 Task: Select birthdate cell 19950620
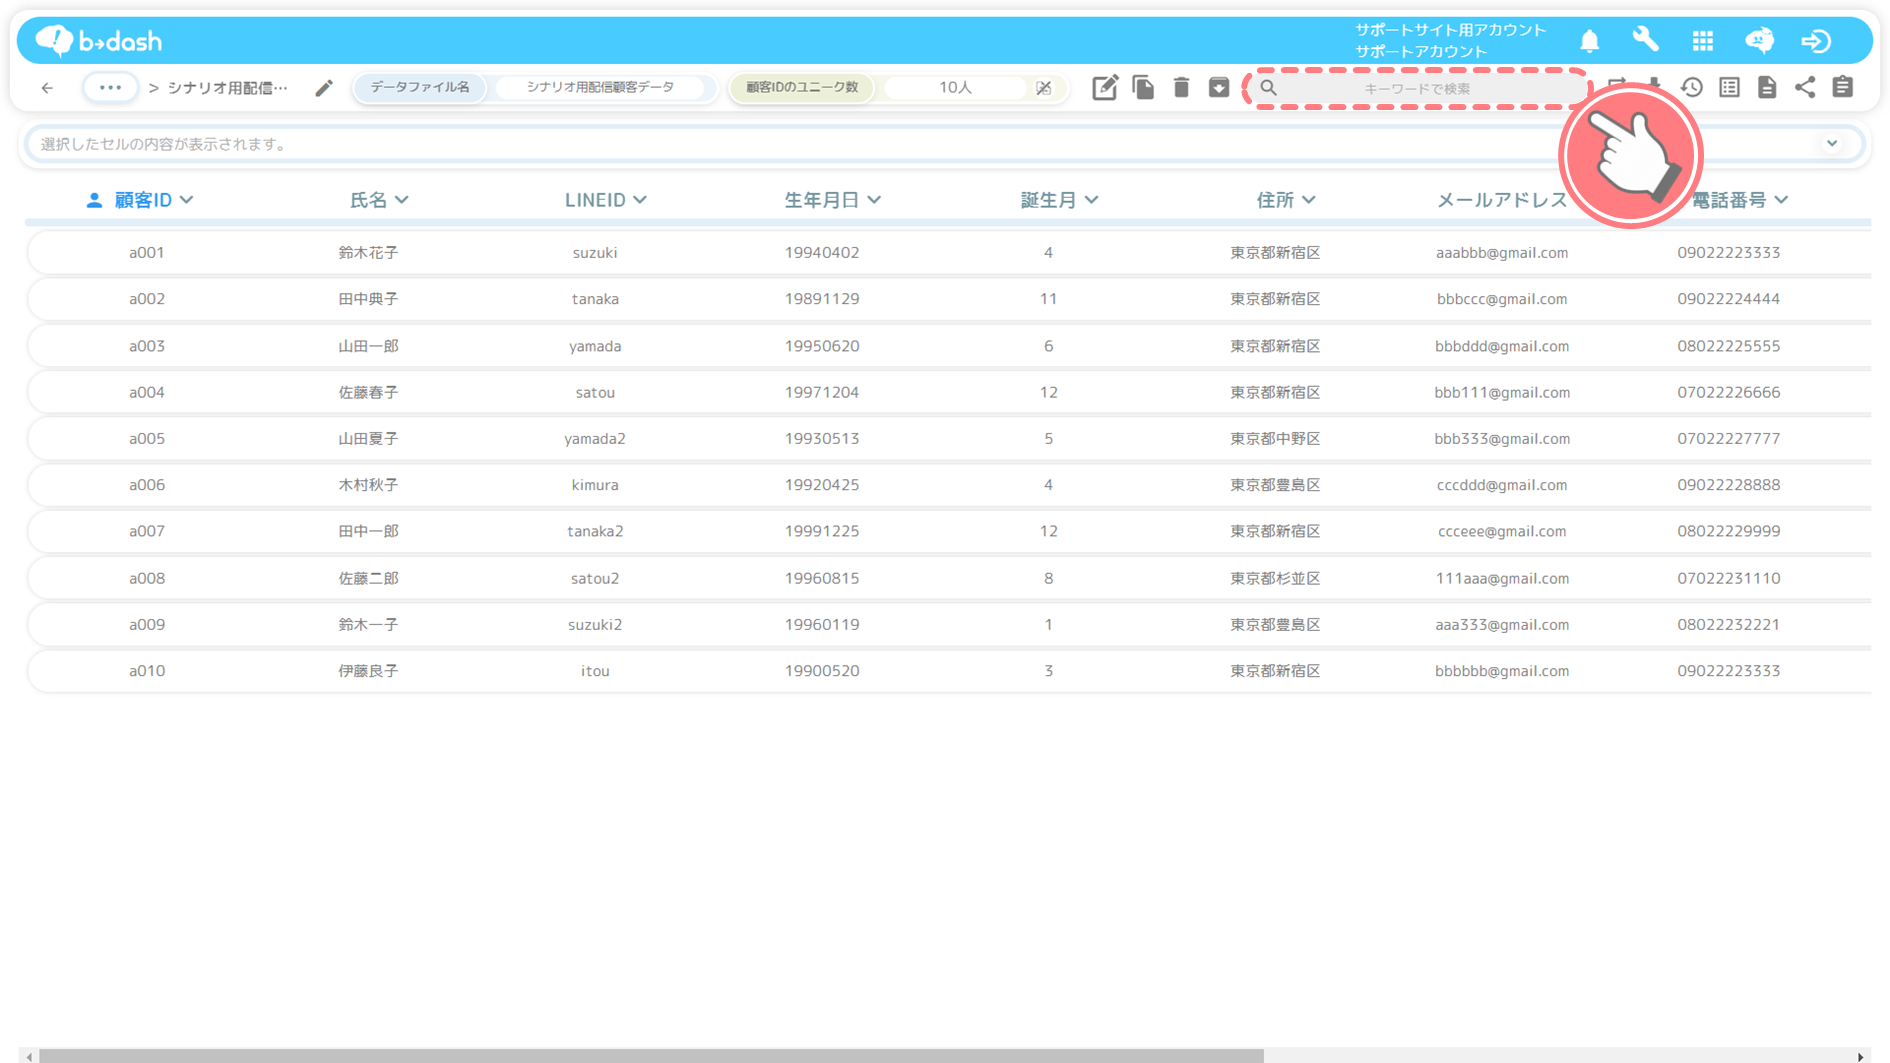point(822,346)
